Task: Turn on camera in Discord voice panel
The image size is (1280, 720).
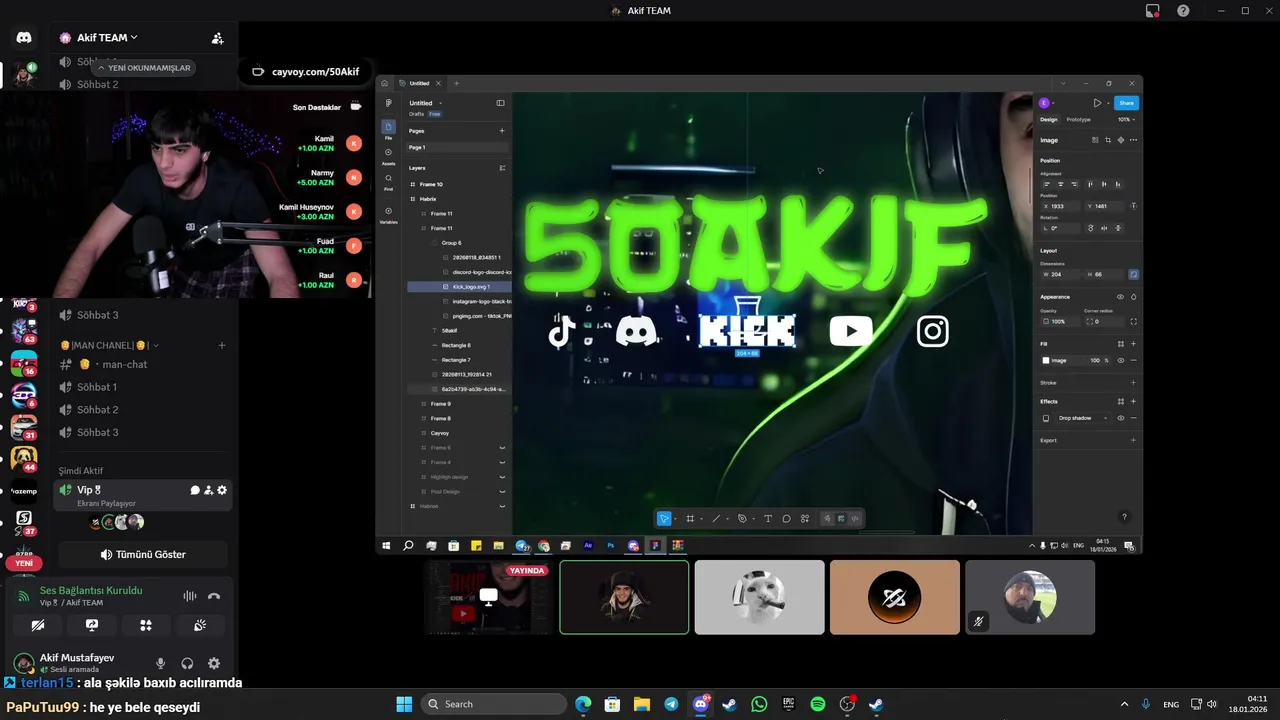Action: (38, 625)
